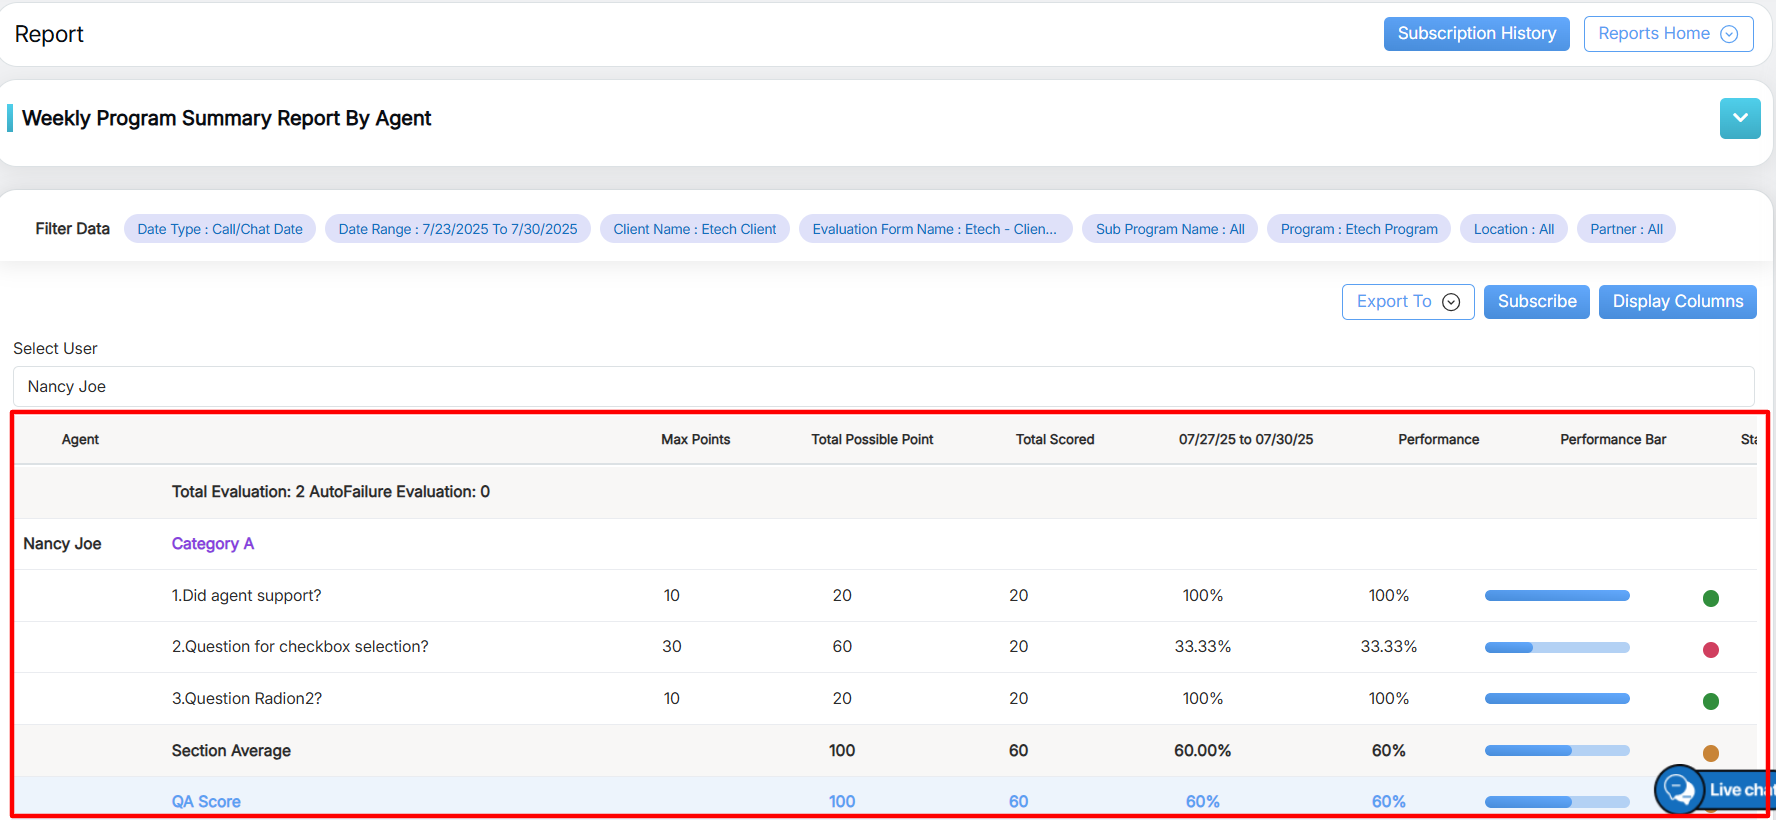Image resolution: width=1776 pixels, height=820 pixels.
Task: Click the QA Score link
Action: click(x=206, y=802)
